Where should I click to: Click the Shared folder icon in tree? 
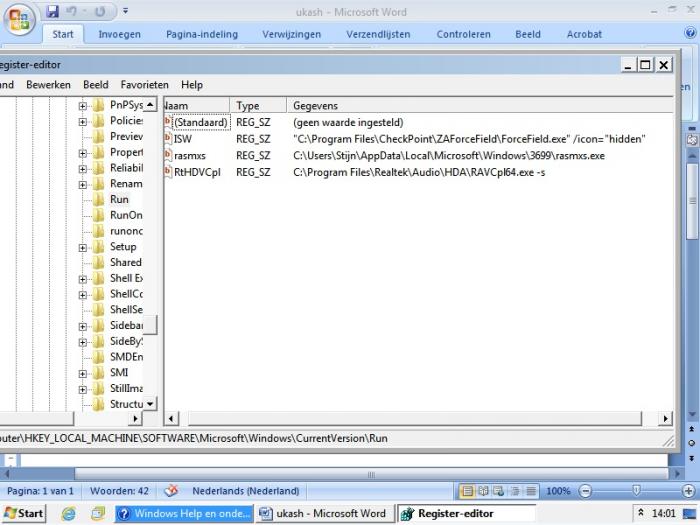point(98,262)
